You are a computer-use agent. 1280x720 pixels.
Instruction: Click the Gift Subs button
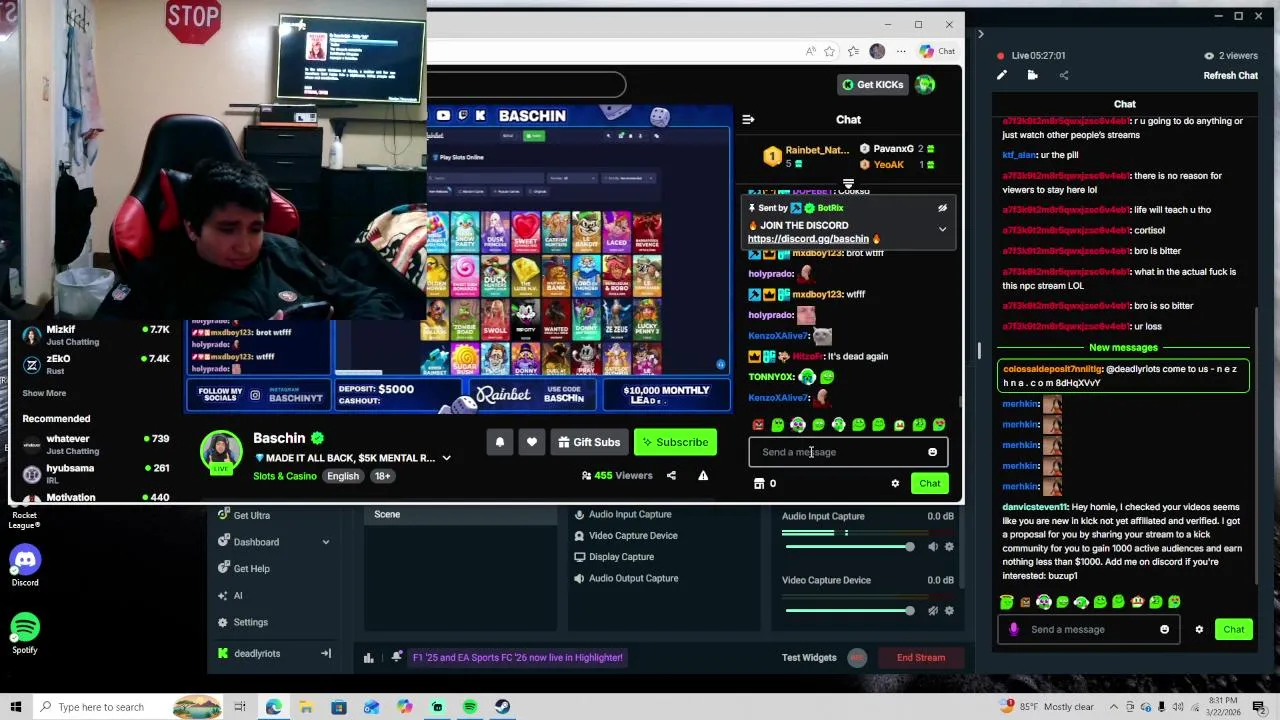click(x=589, y=442)
